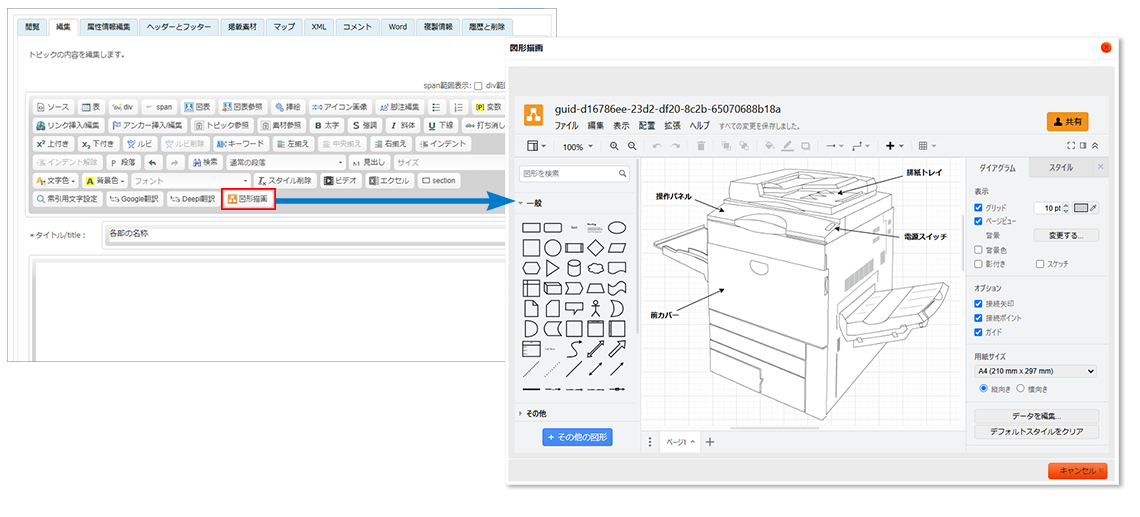Image resolution: width=1140 pixels, height=517 pixels.
Task: Insert a table with the 表 button
Action: pyautogui.click(x=91, y=106)
